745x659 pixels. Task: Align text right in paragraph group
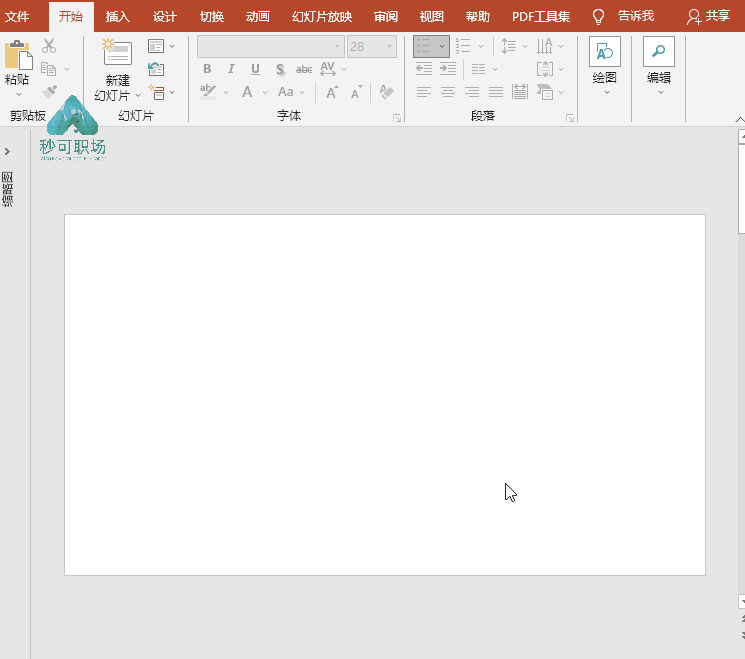tap(472, 92)
